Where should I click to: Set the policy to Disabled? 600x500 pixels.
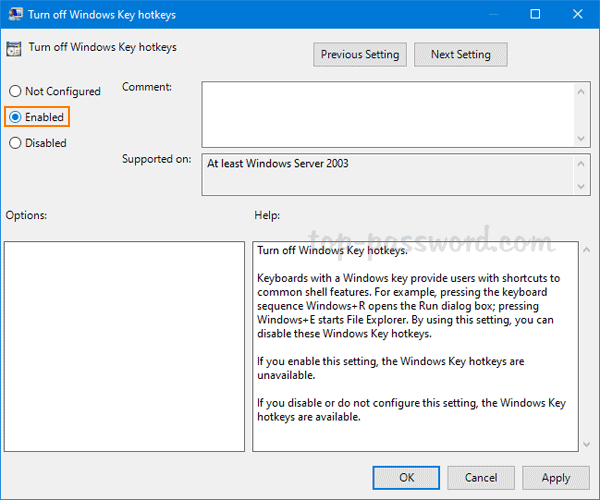(x=15, y=143)
